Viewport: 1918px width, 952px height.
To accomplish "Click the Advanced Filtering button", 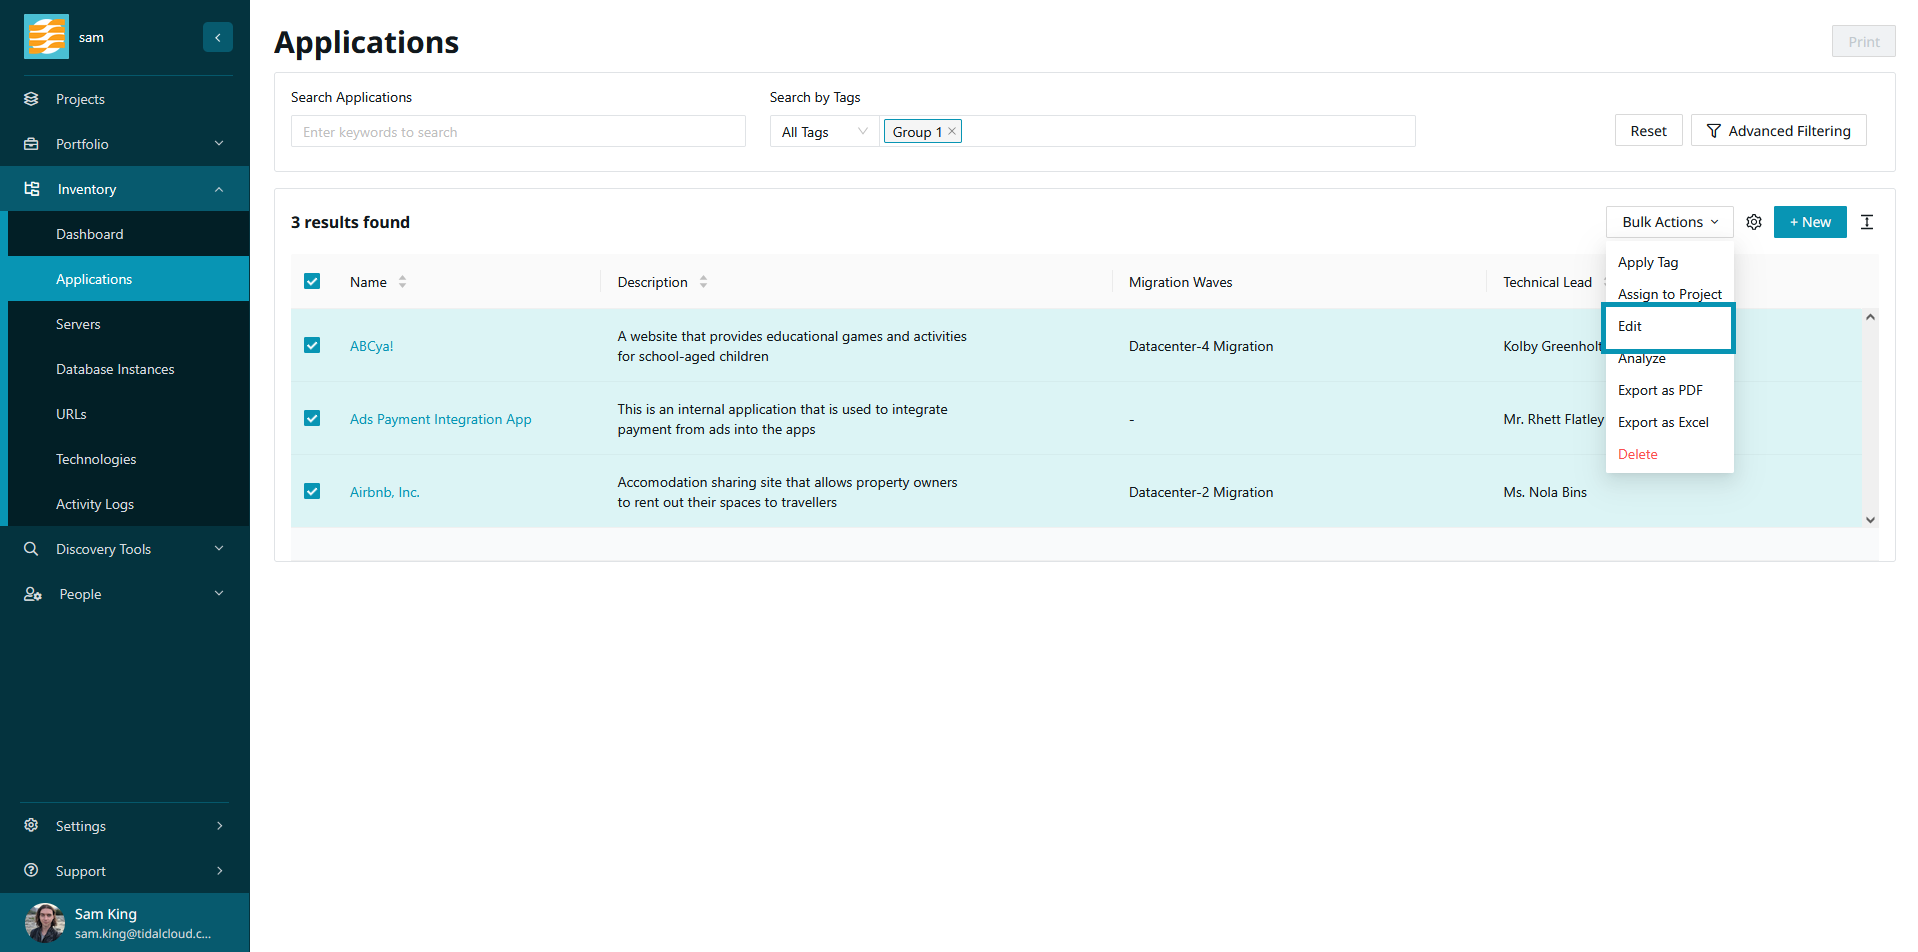I will coord(1777,131).
